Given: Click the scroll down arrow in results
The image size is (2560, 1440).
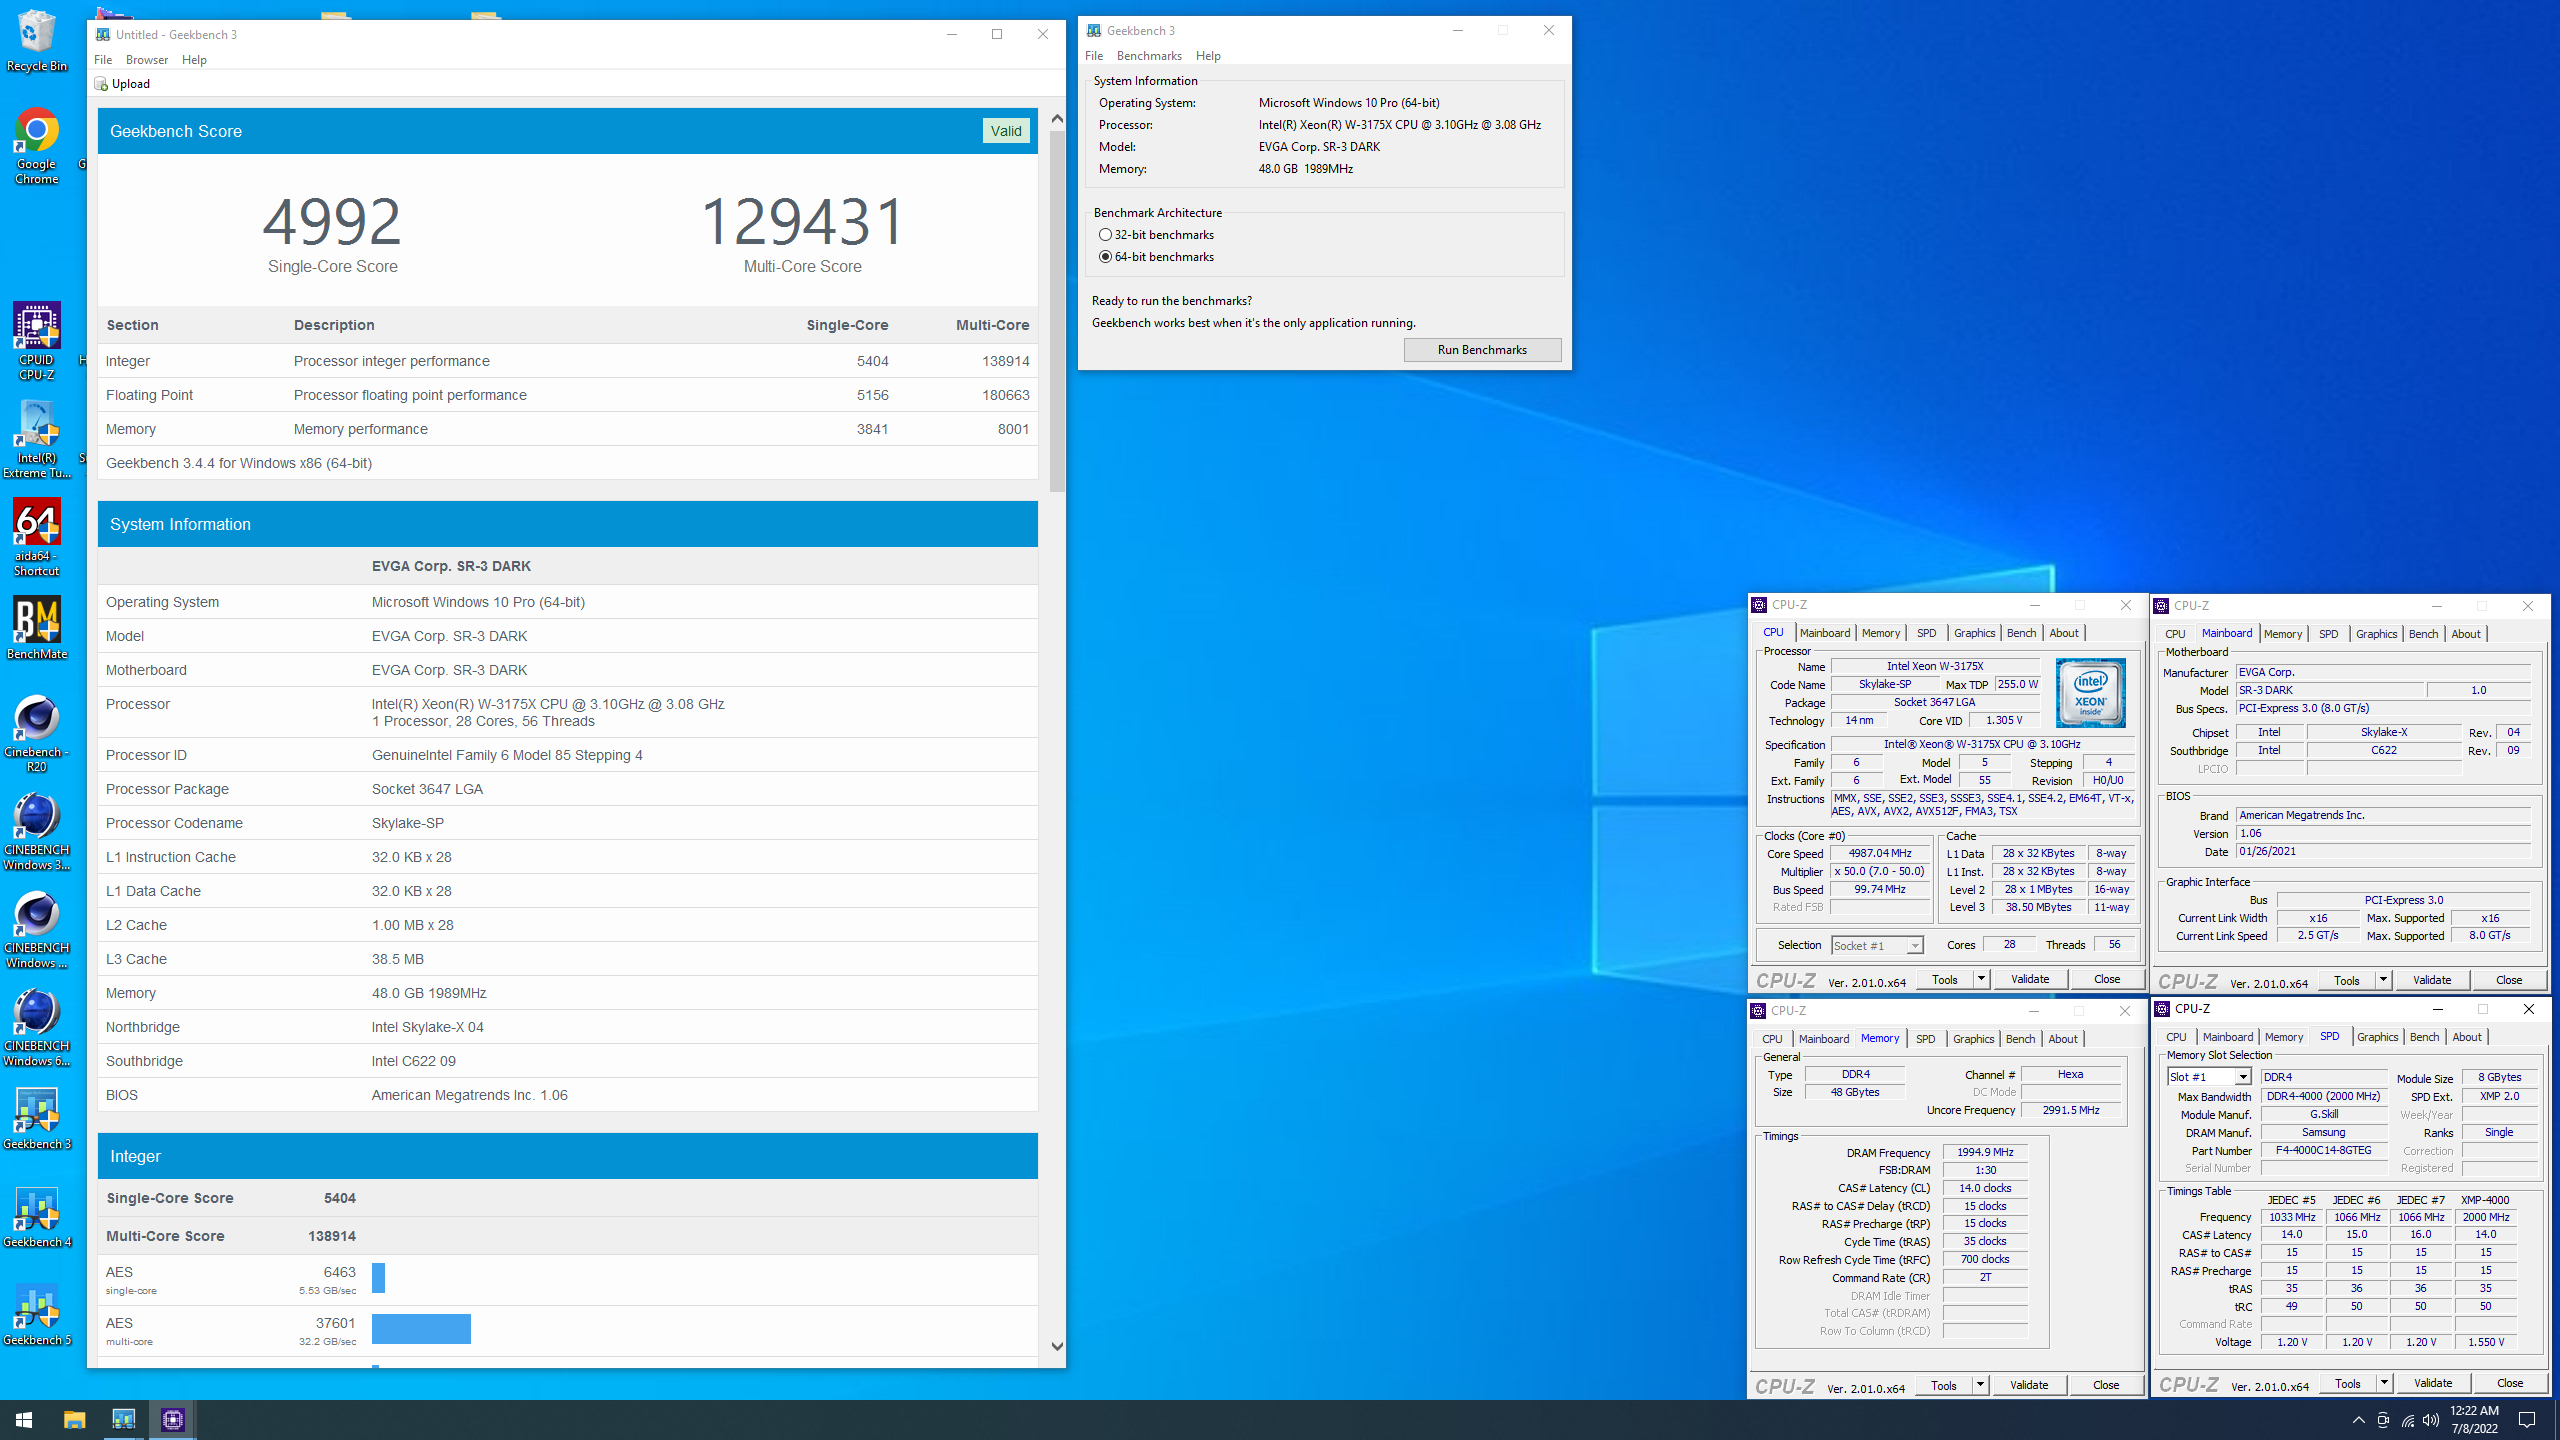Looking at the screenshot, I should [1057, 1346].
